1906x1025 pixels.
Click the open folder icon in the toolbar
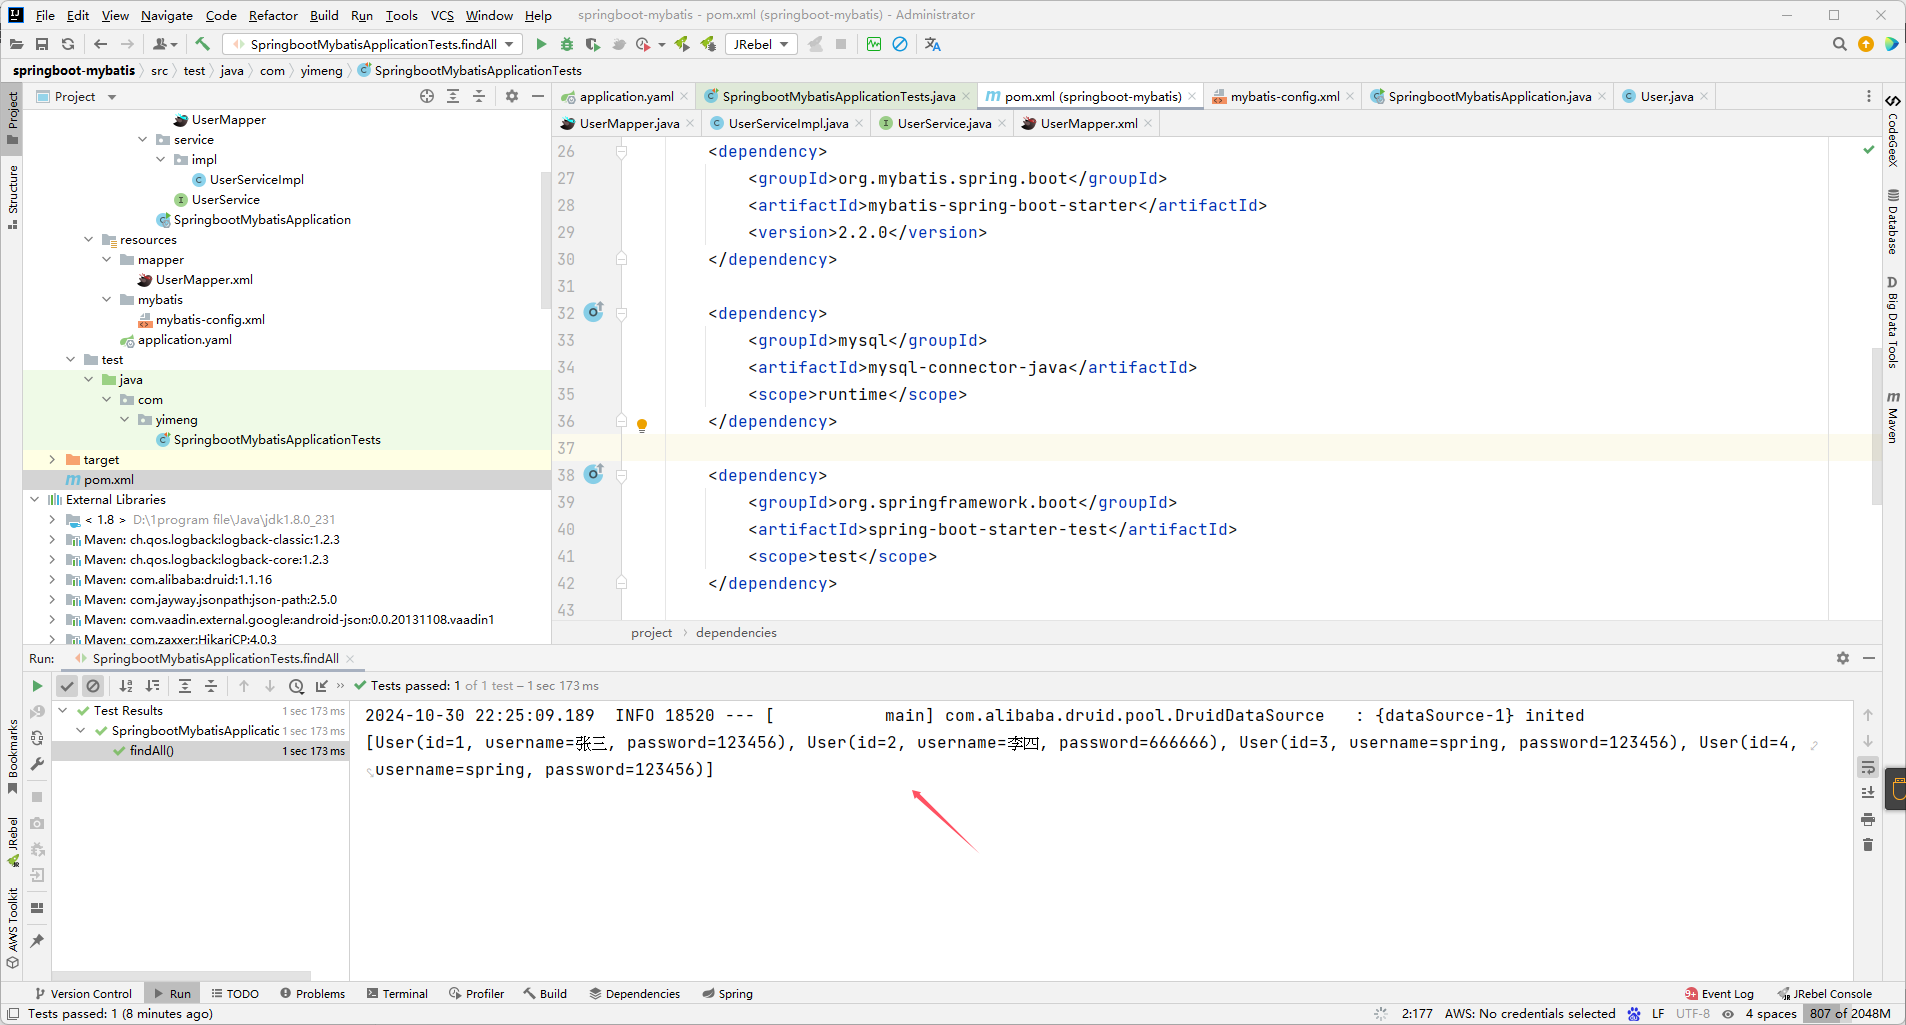pos(16,44)
